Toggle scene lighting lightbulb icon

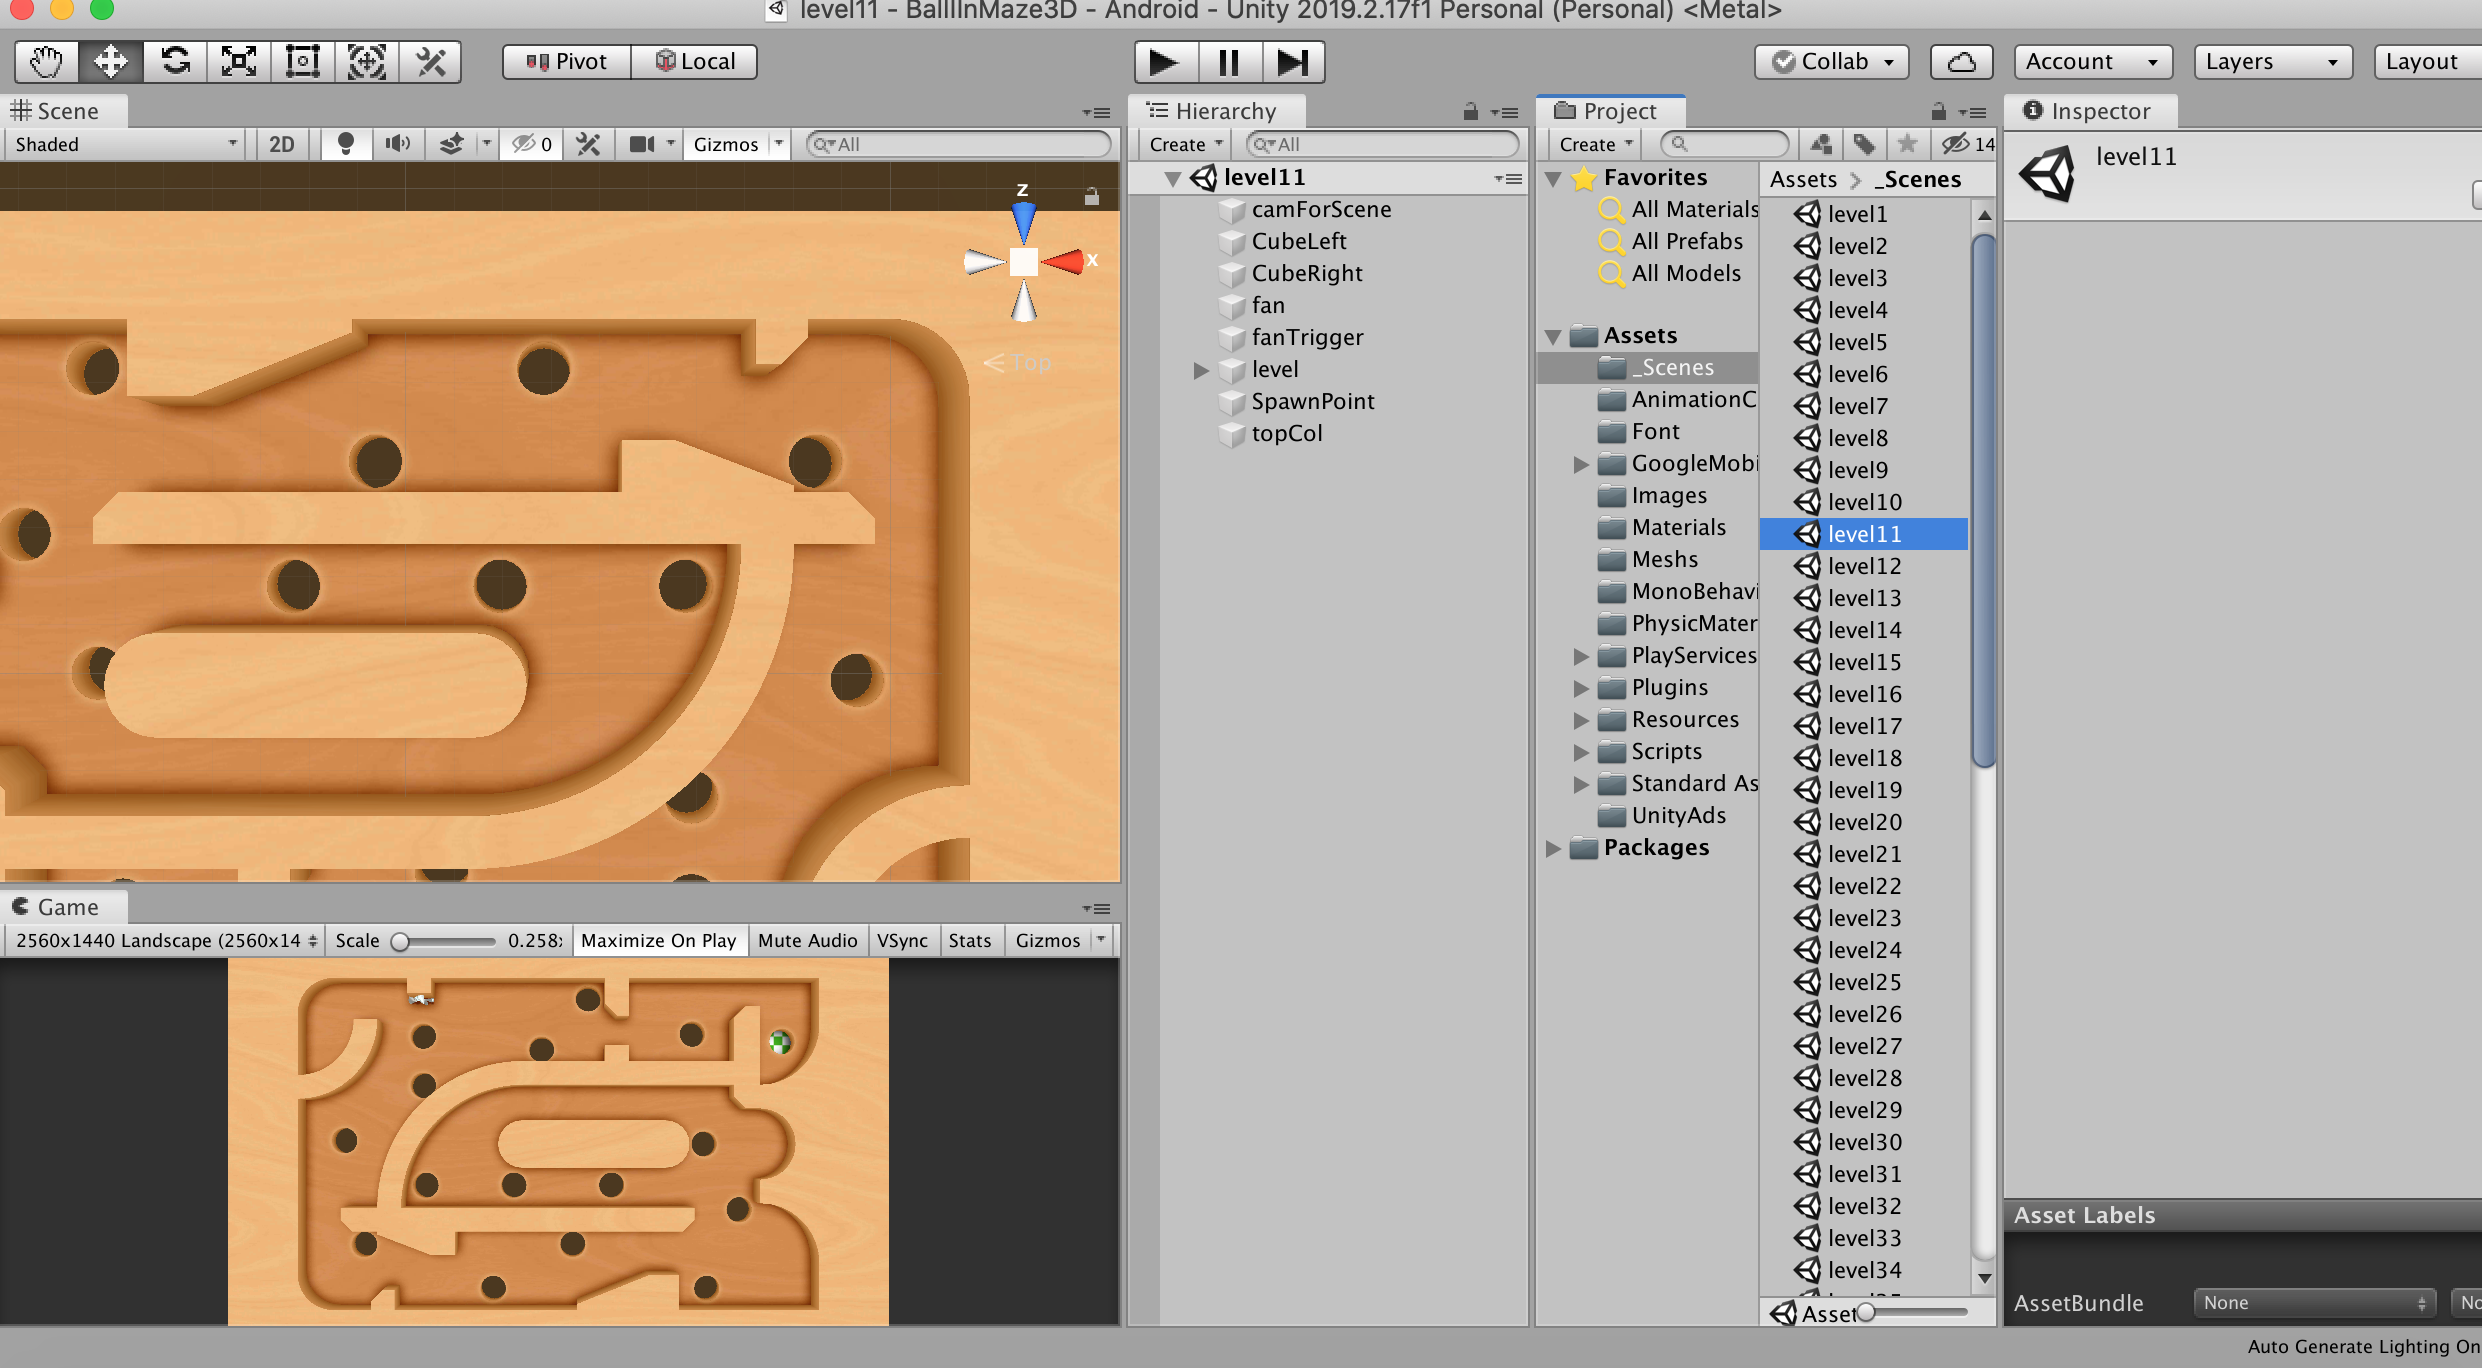point(346,144)
